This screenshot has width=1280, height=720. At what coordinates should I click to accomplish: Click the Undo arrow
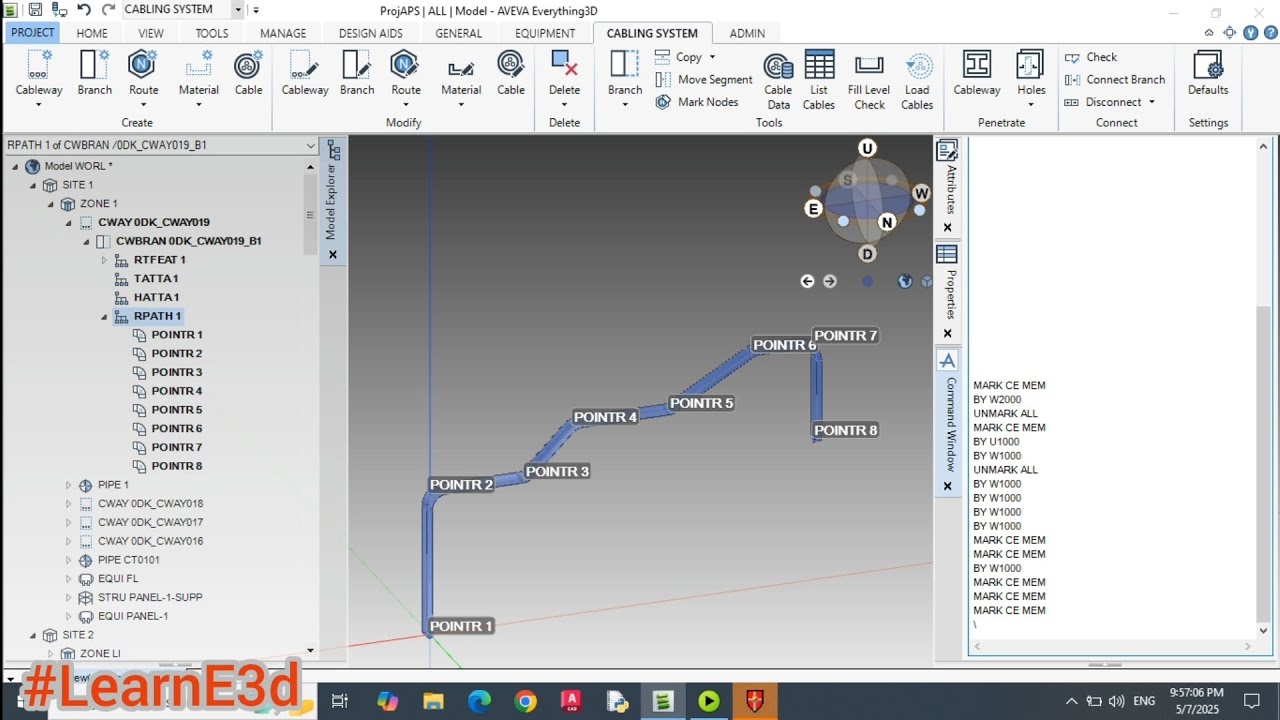click(x=84, y=10)
